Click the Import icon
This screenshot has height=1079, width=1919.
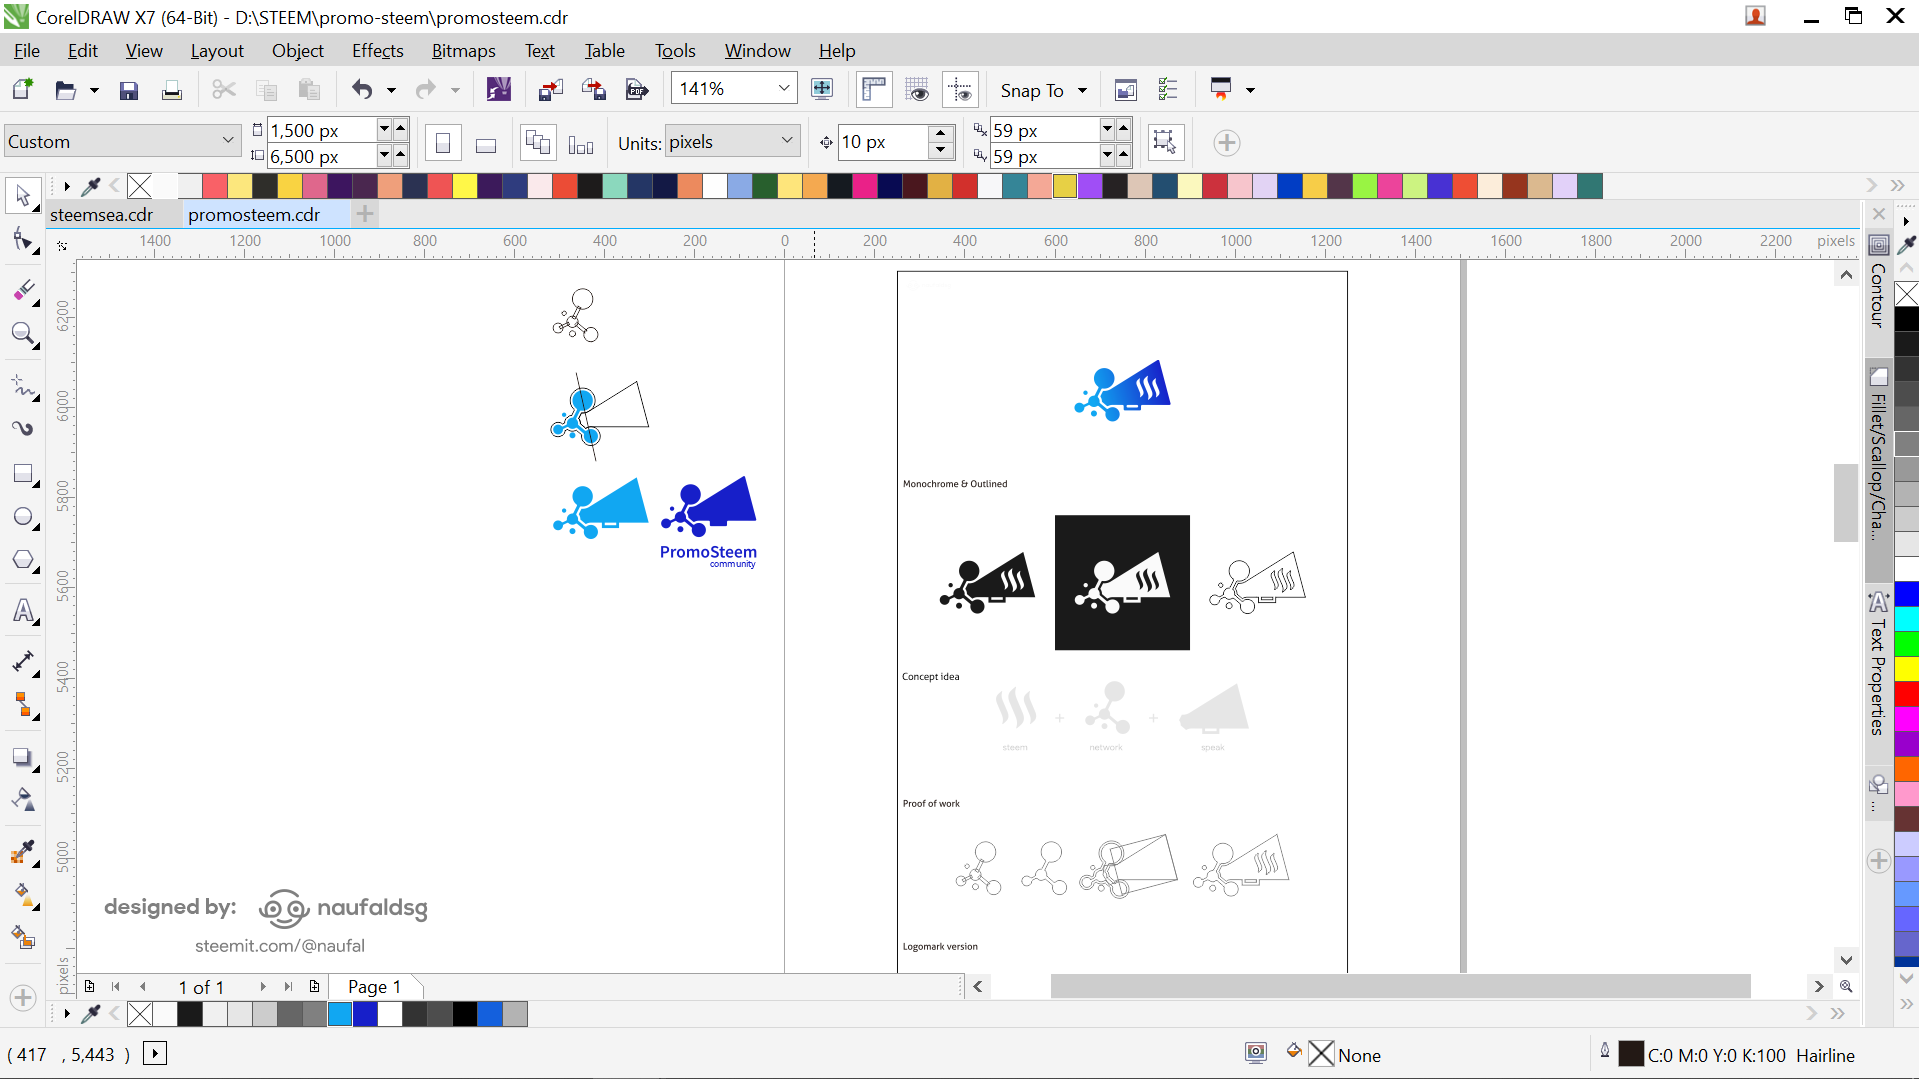(x=551, y=90)
